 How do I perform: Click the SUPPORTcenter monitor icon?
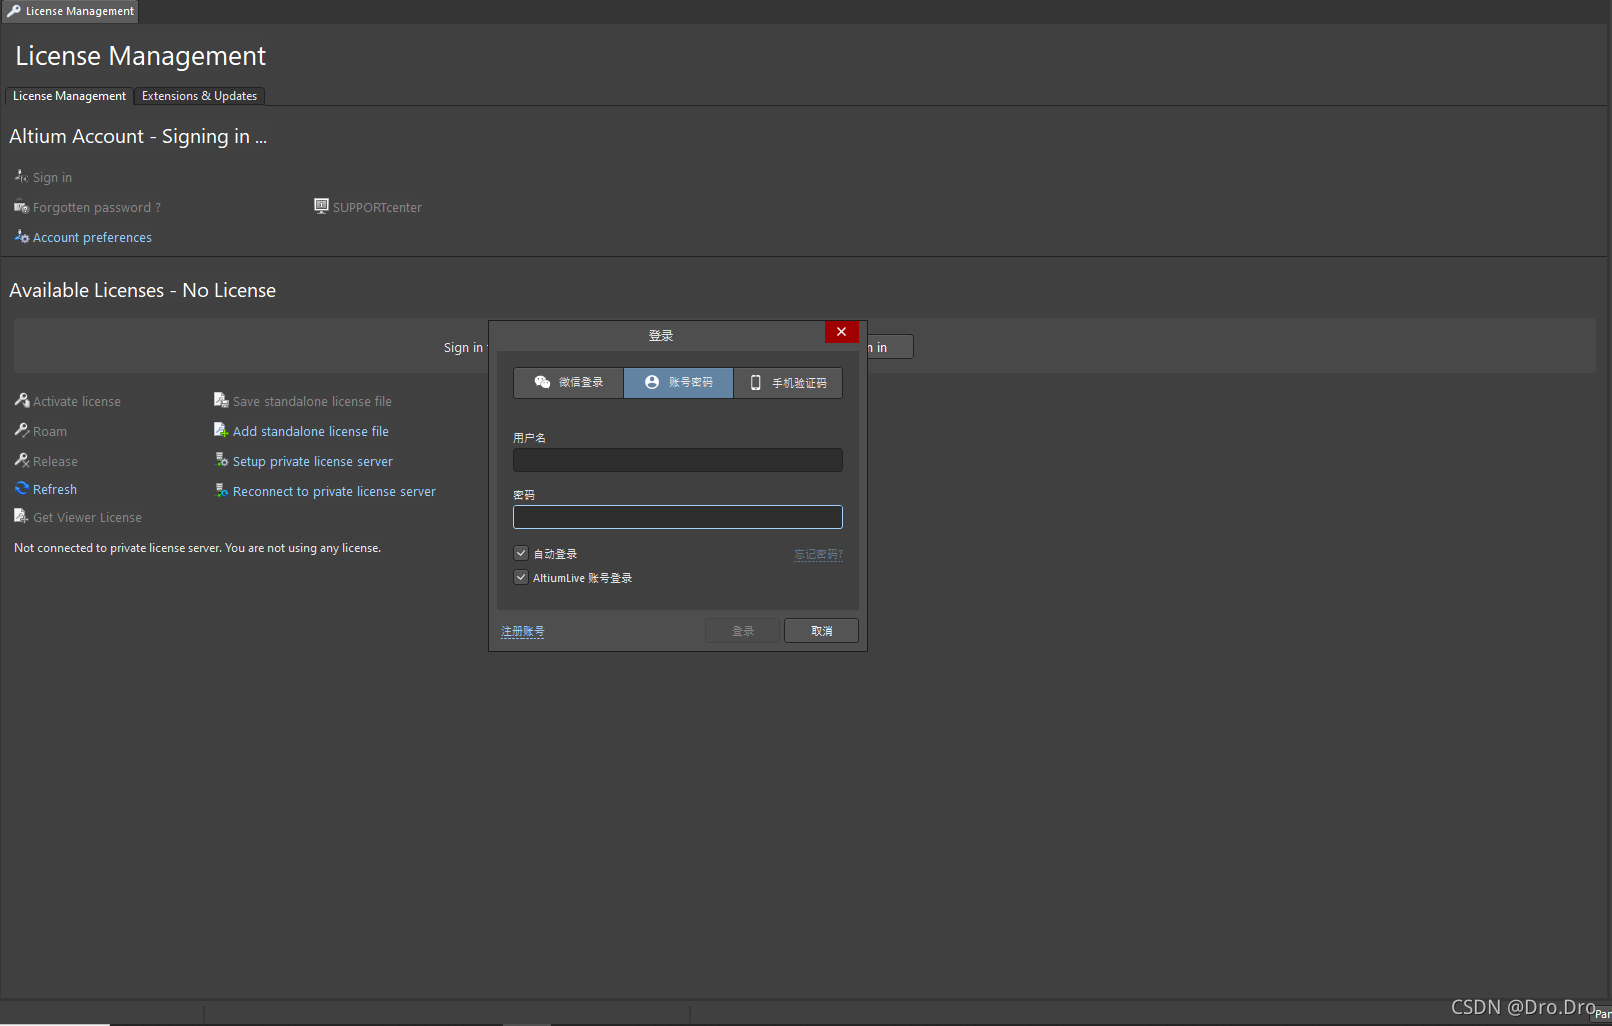[321, 206]
